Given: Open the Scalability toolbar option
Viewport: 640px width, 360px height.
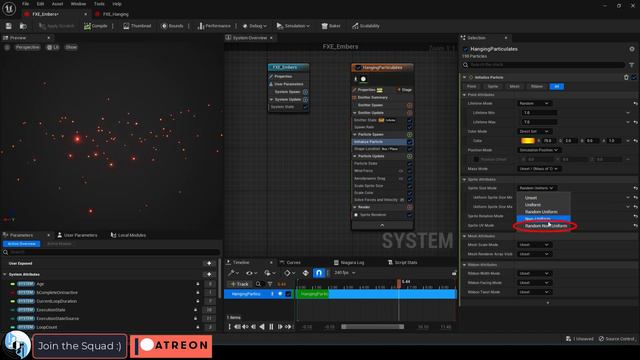Looking at the screenshot, I should 366,26.
